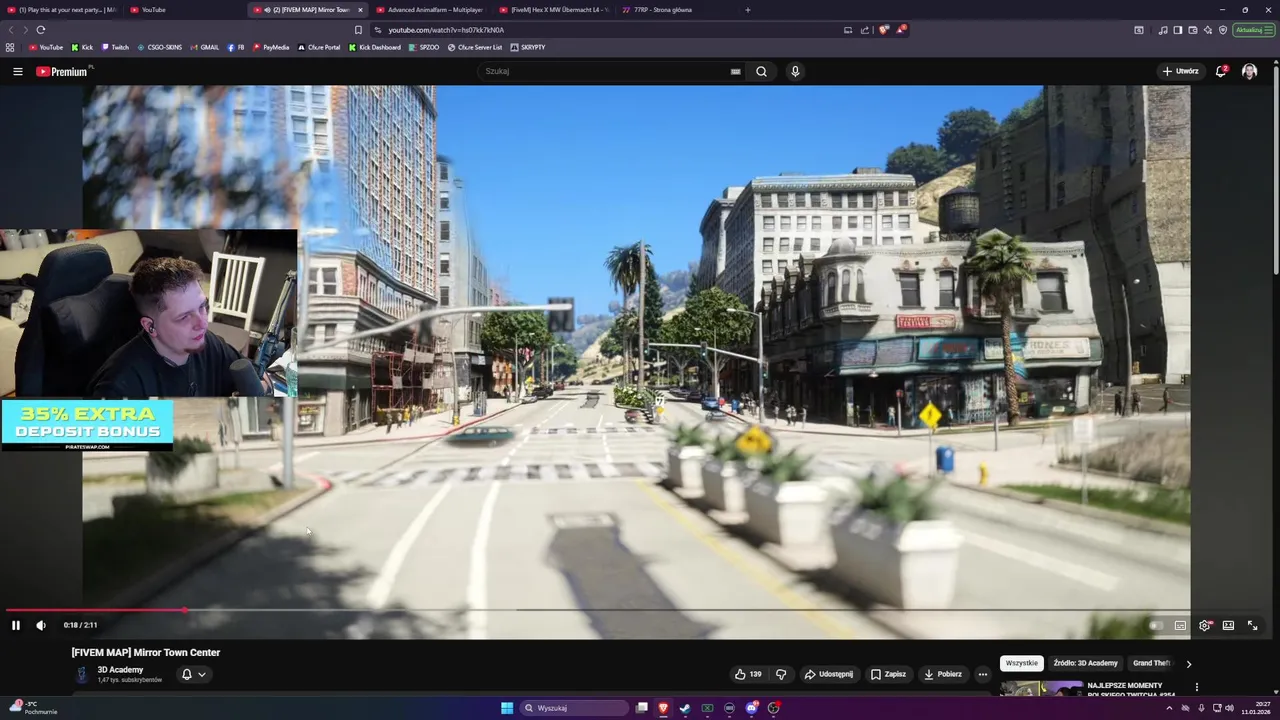Open the YouTube notifications bell
1280x720 pixels.
1221,71
